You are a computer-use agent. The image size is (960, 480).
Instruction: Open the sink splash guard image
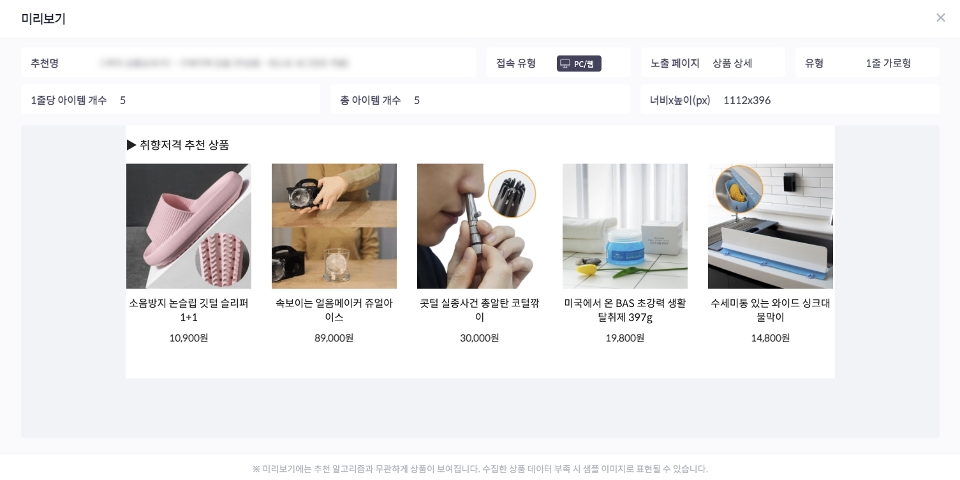[770, 226]
